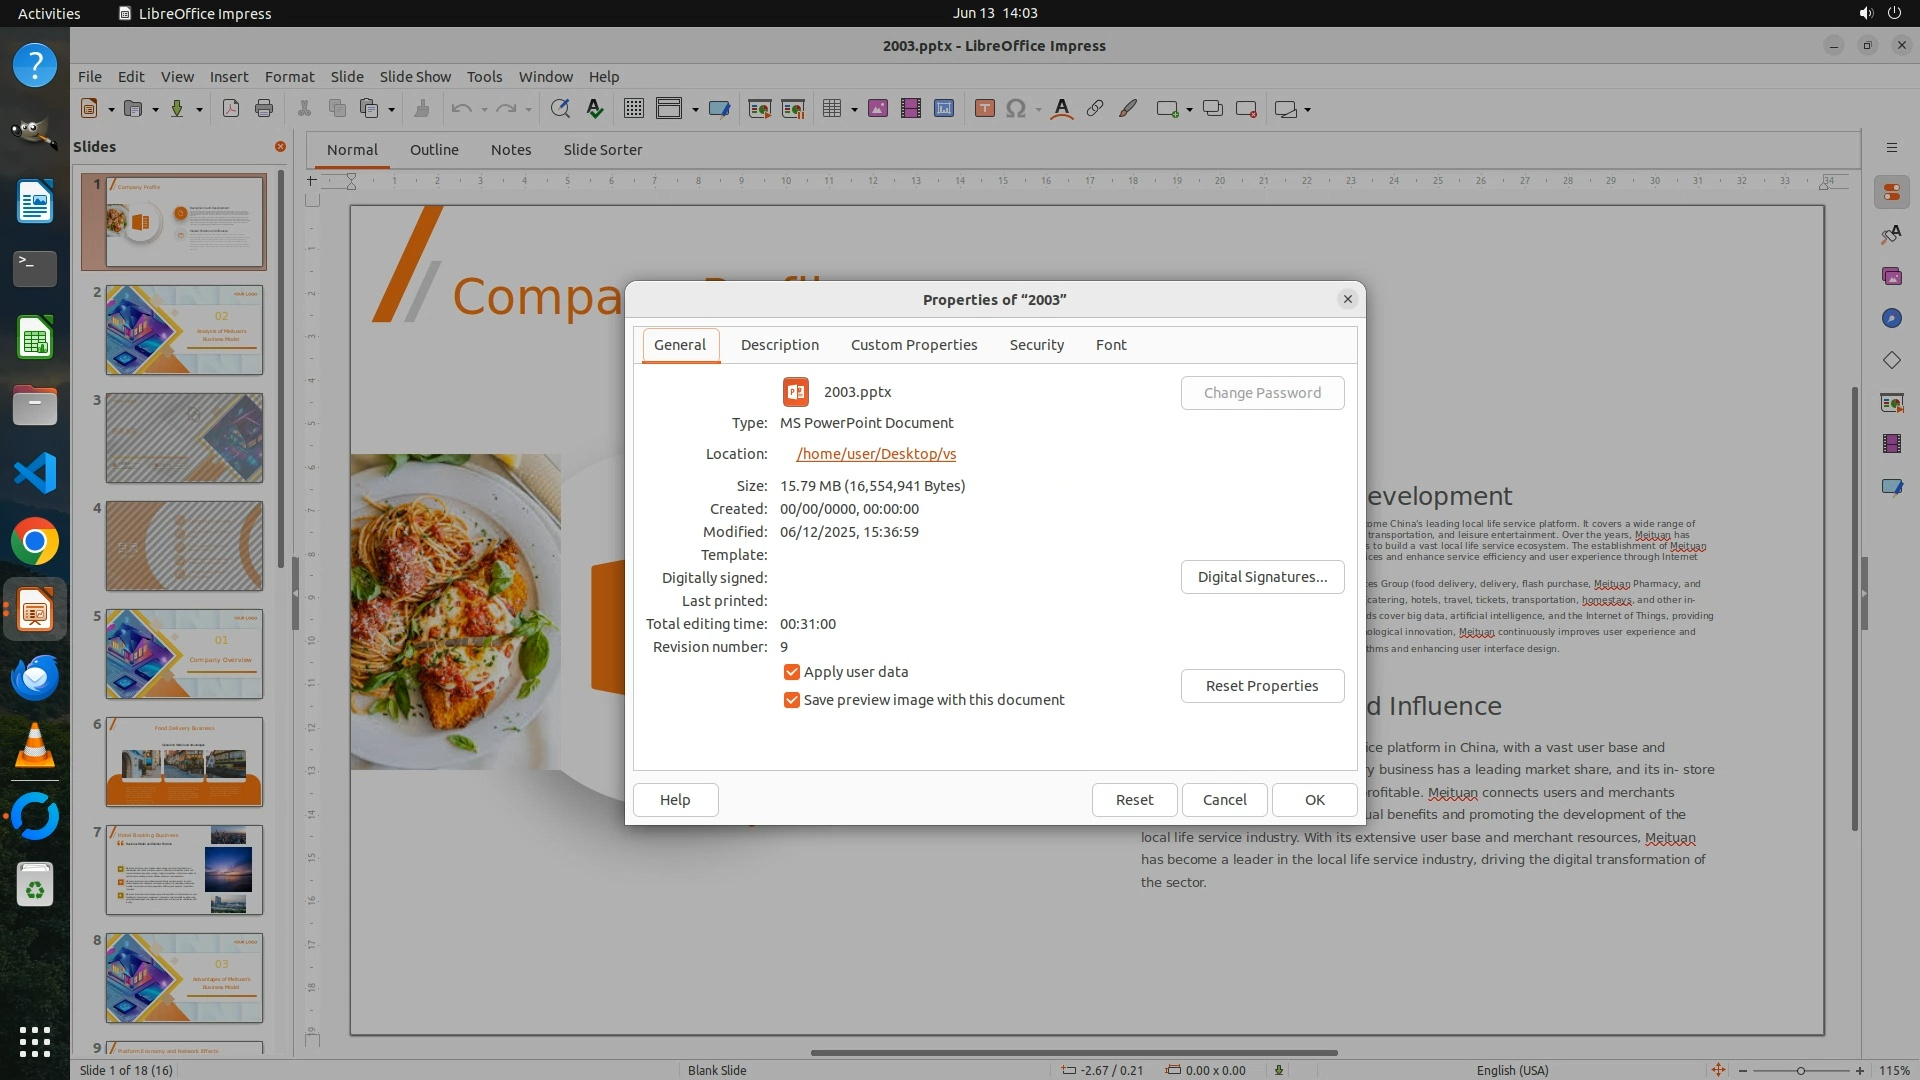This screenshot has height=1080, width=1920.
Task: Expand the Insert Table dropdown arrow
Action: 854,110
